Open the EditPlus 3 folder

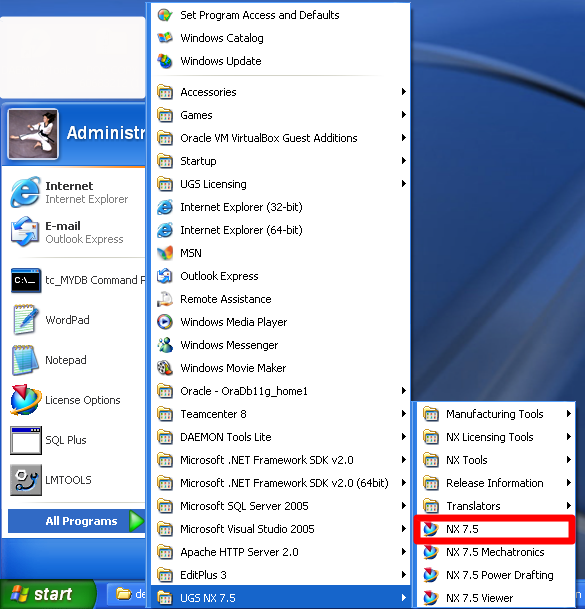point(280,575)
